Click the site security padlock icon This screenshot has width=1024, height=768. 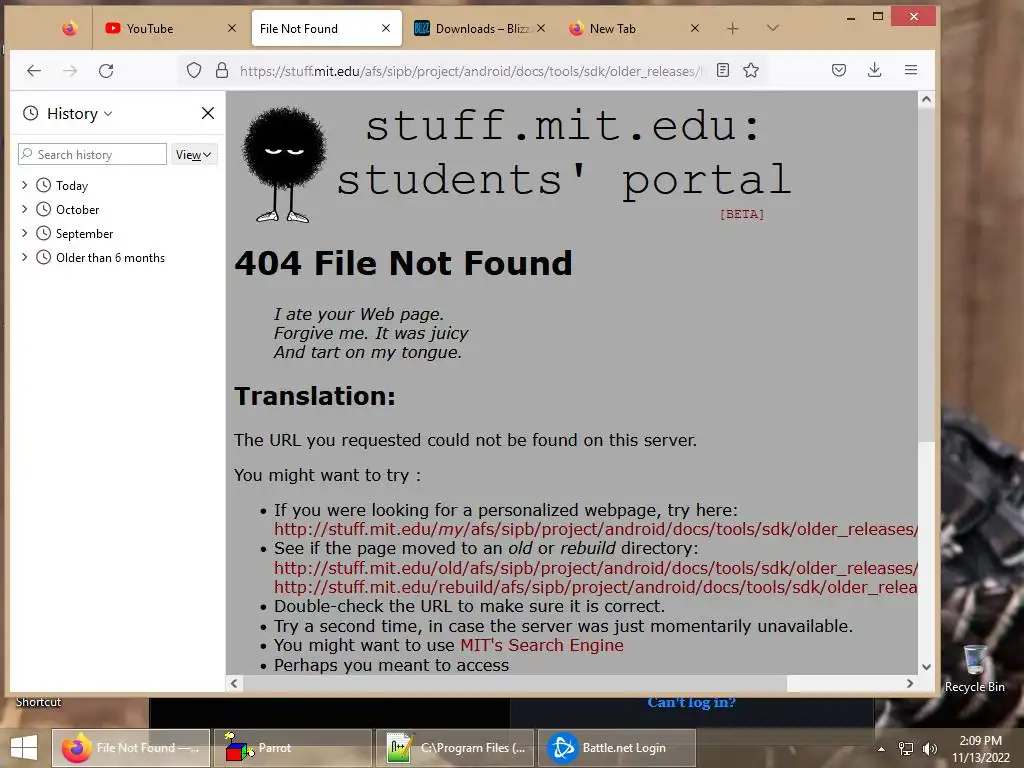click(x=222, y=70)
